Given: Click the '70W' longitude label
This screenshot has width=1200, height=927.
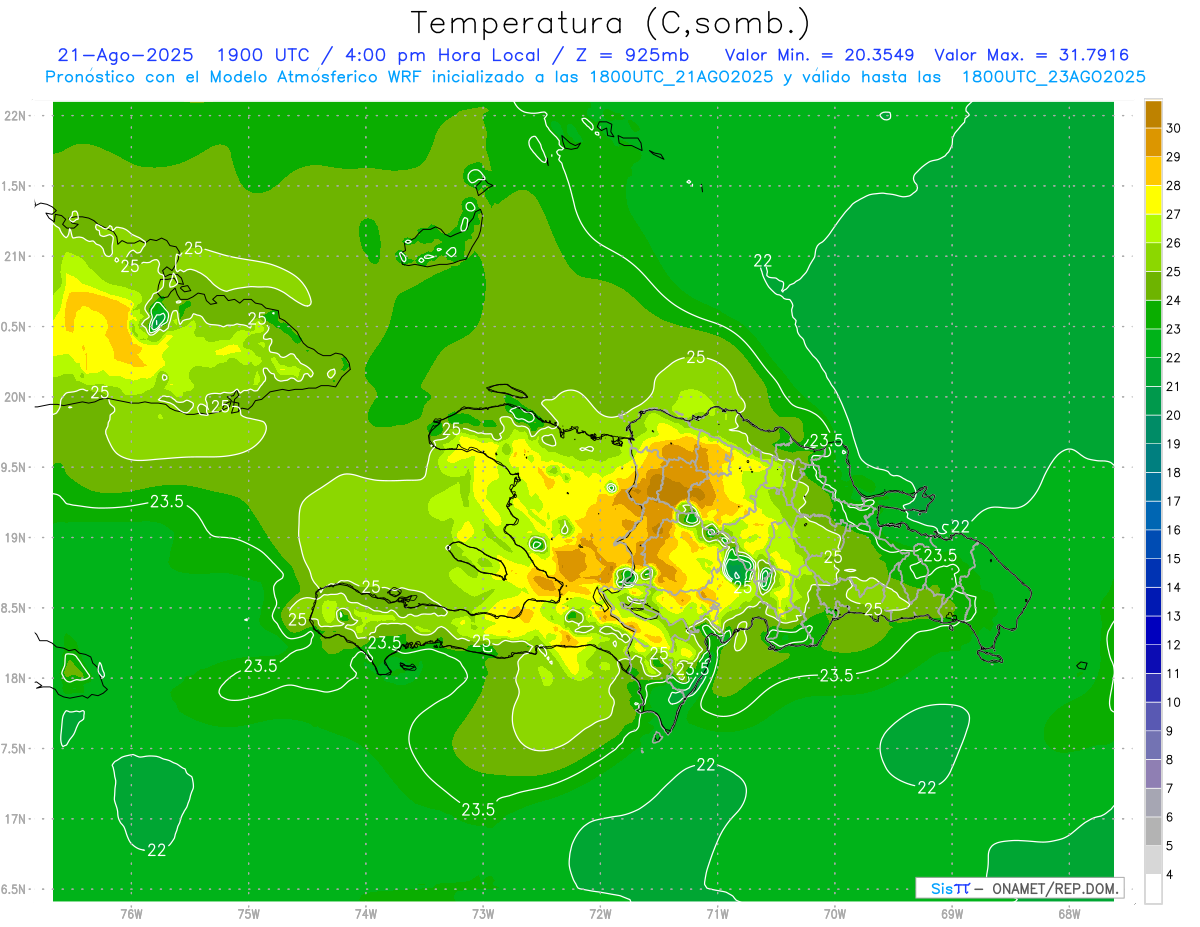Looking at the screenshot, I should pyautogui.click(x=835, y=913).
